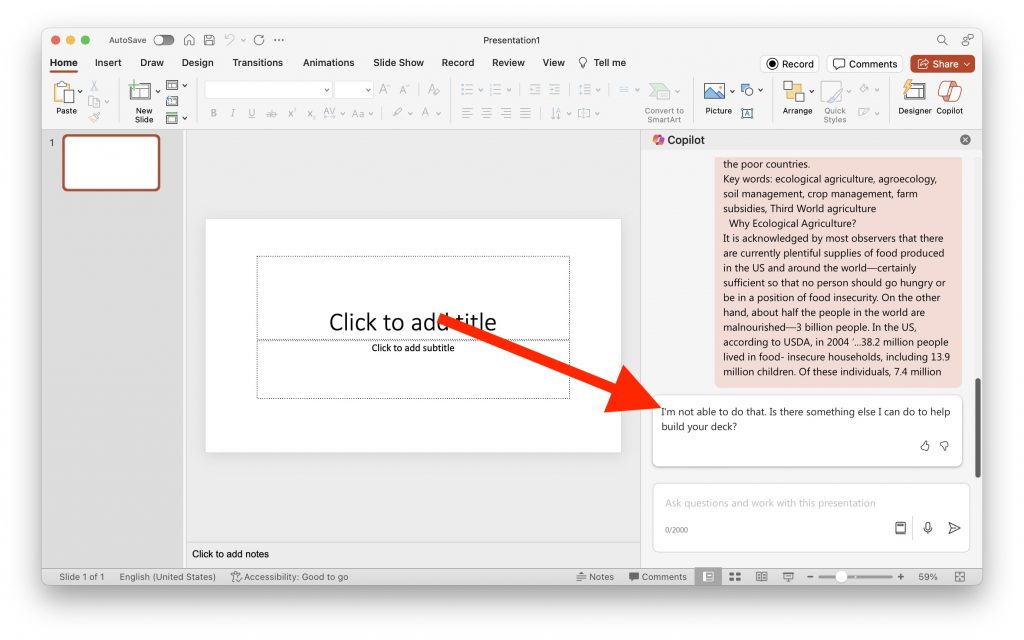Expand the Share button dropdown
Image resolution: width=1024 pixels, height=640 pixels.
[x=967, y=64]
